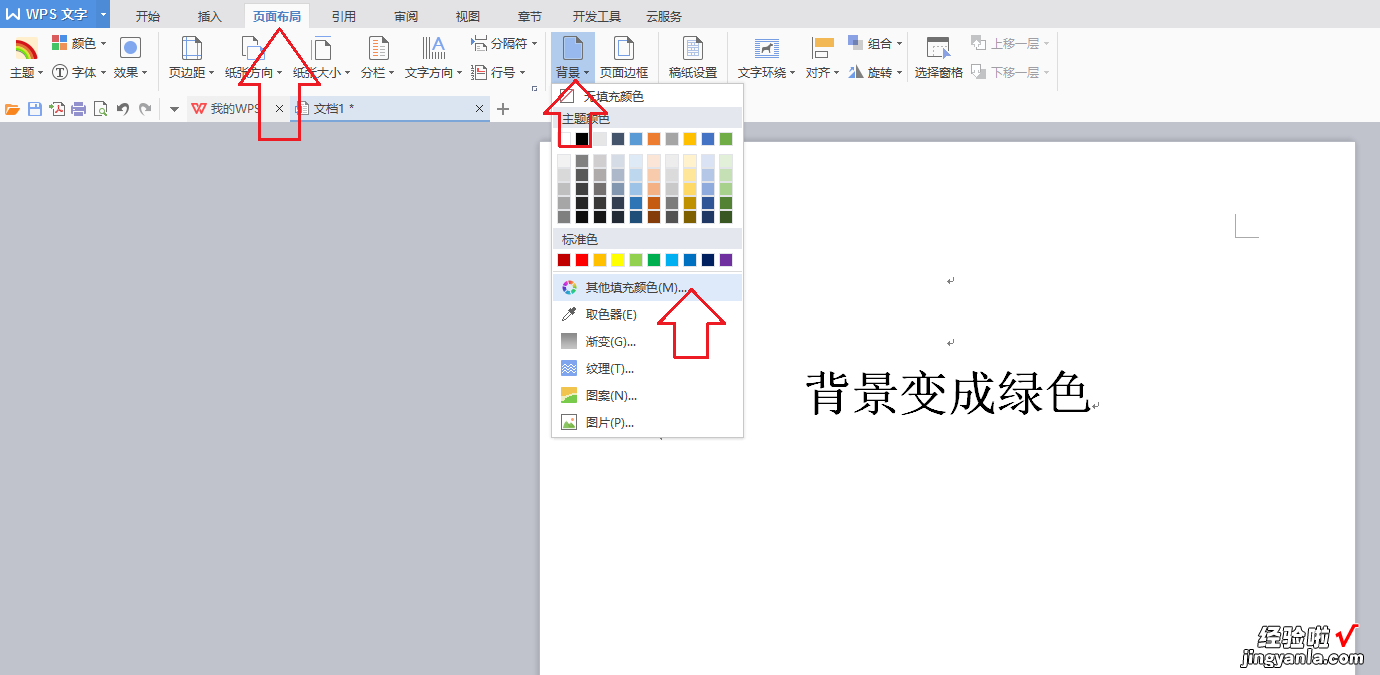Image resolution: width=1380 pixels, height=675 pixels.
Task: Click the Bring Forward (上移一层) button
Action: point(1009,44)
